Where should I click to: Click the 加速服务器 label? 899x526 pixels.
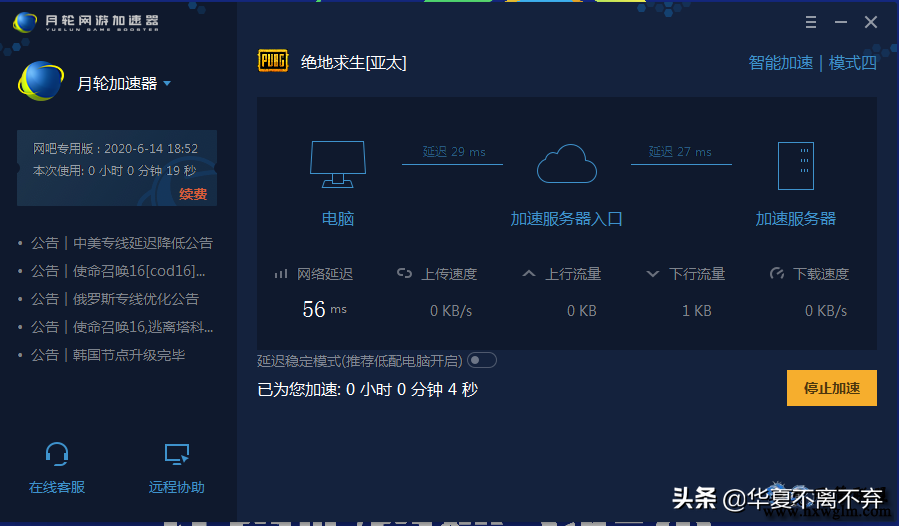796,219
